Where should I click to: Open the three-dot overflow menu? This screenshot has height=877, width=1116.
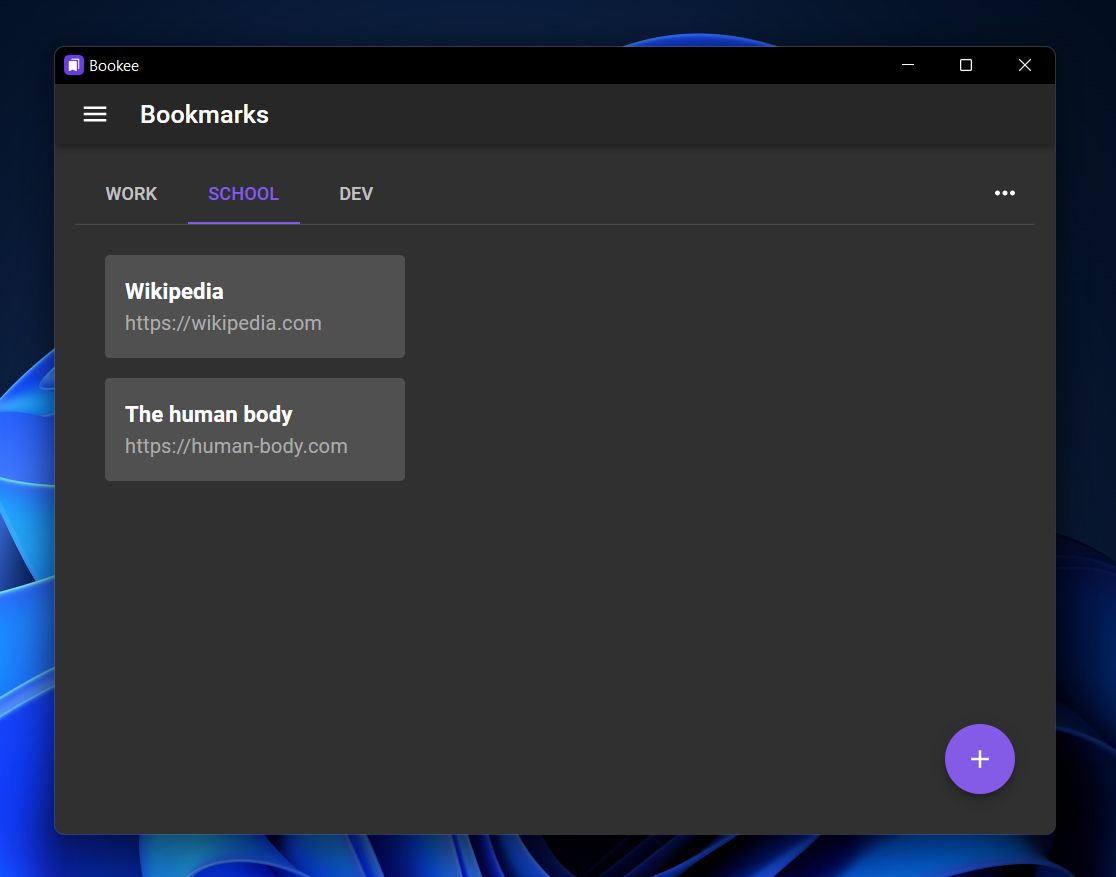(x=1004, y=193)
